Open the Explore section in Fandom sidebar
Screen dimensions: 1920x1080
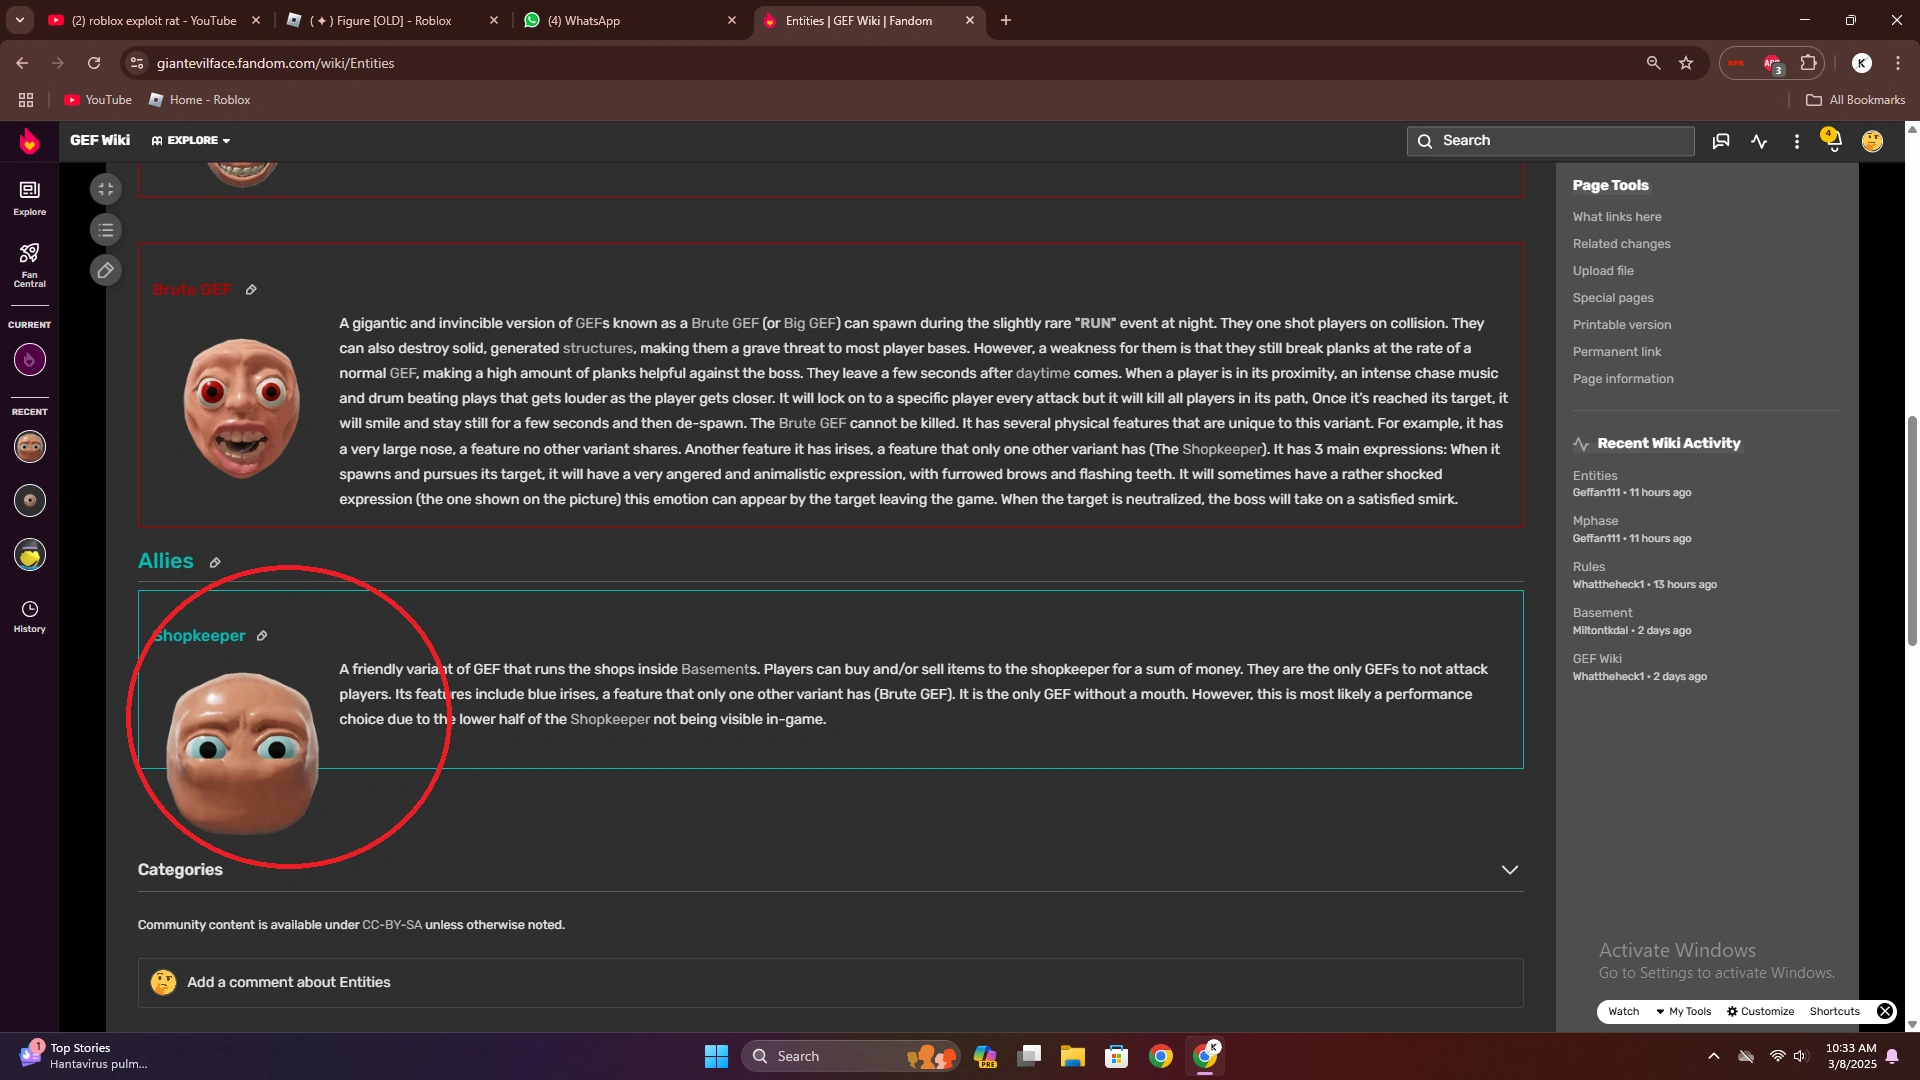(29, 196)
